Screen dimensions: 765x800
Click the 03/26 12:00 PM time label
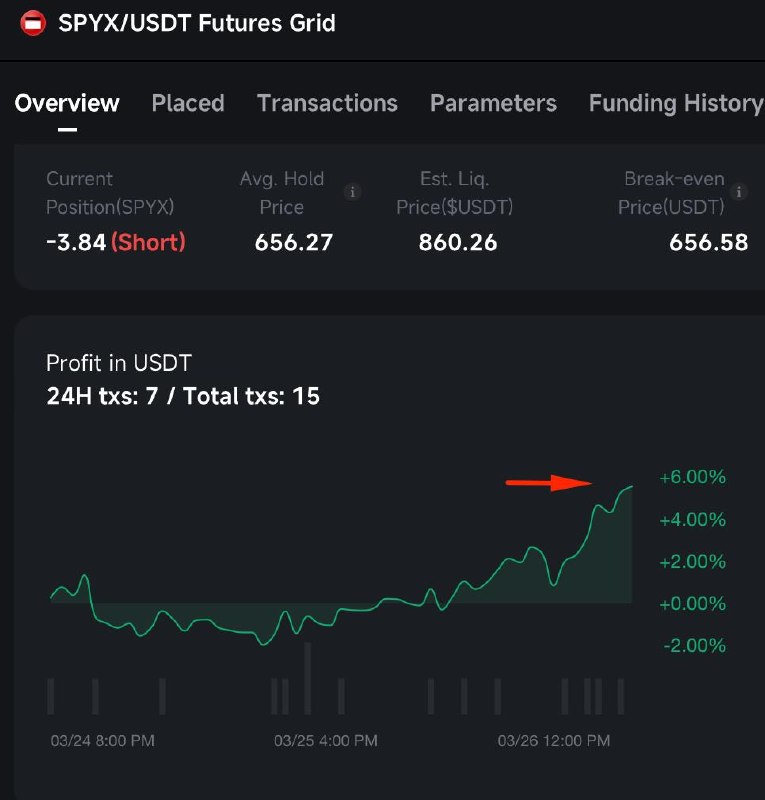click(x=554, y=741)
